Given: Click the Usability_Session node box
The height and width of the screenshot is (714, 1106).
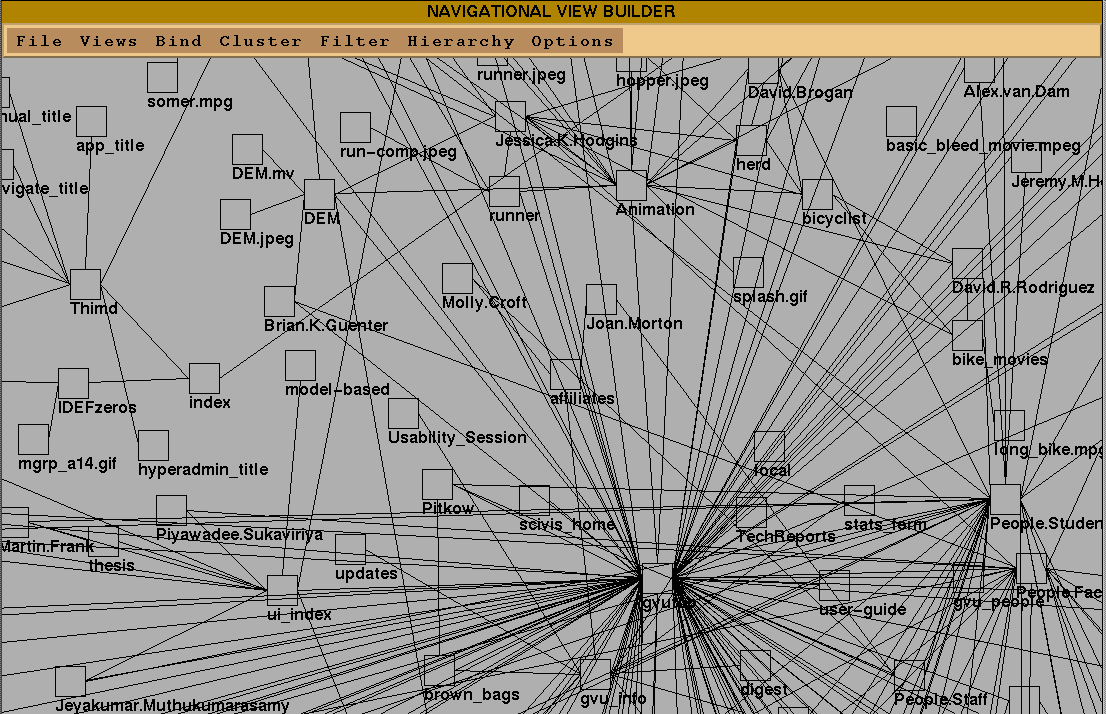Looking at the screenshot, I should pos(403,413).
